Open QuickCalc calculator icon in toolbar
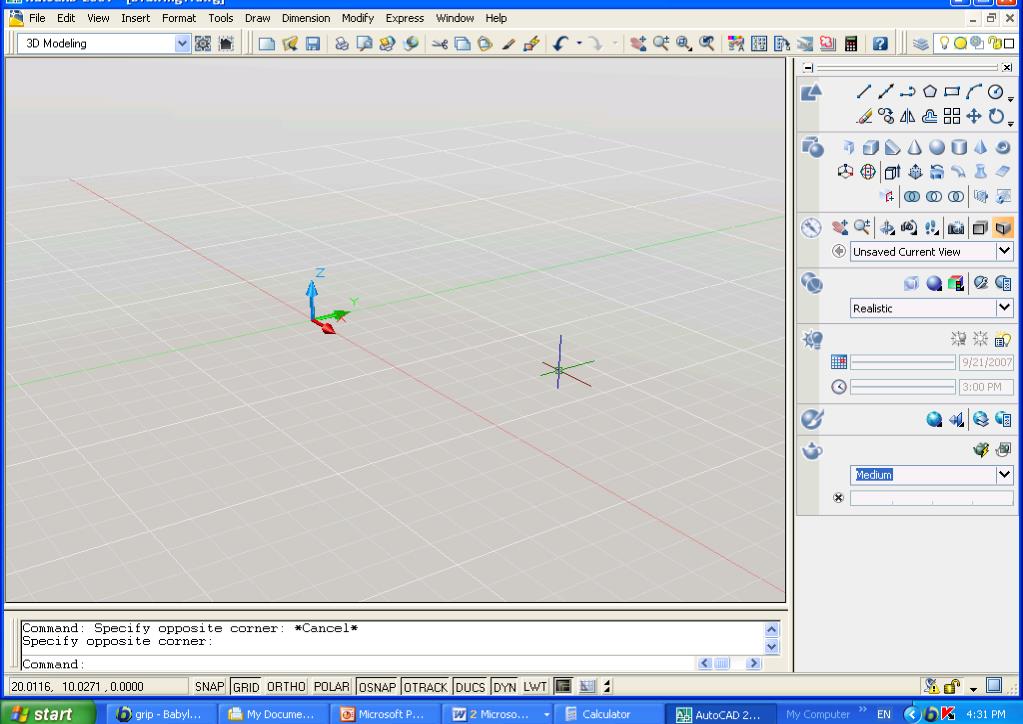Viewport: 1023px width, 724px height. (x=851, y=44)
